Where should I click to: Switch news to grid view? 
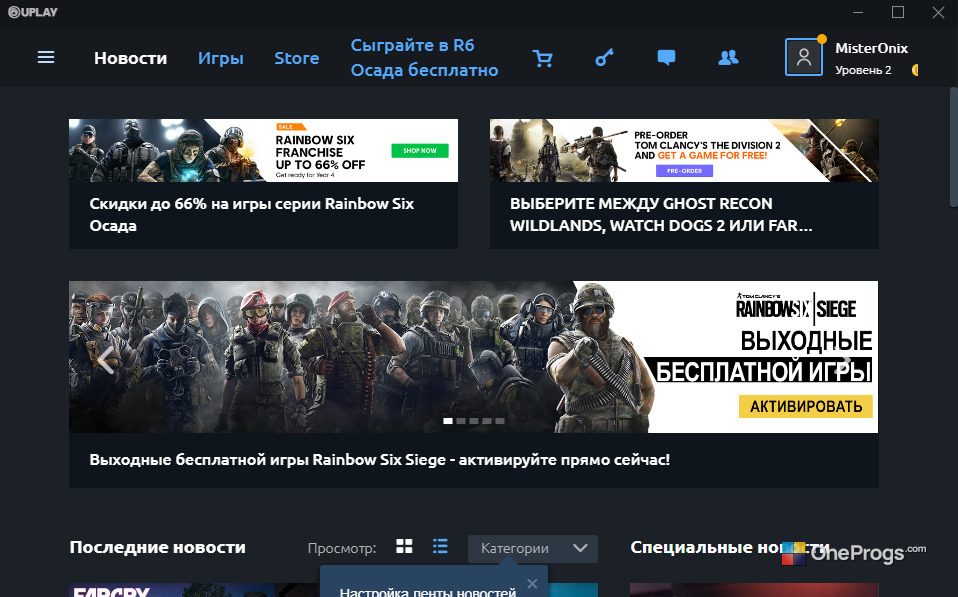[x=404, y=546]
